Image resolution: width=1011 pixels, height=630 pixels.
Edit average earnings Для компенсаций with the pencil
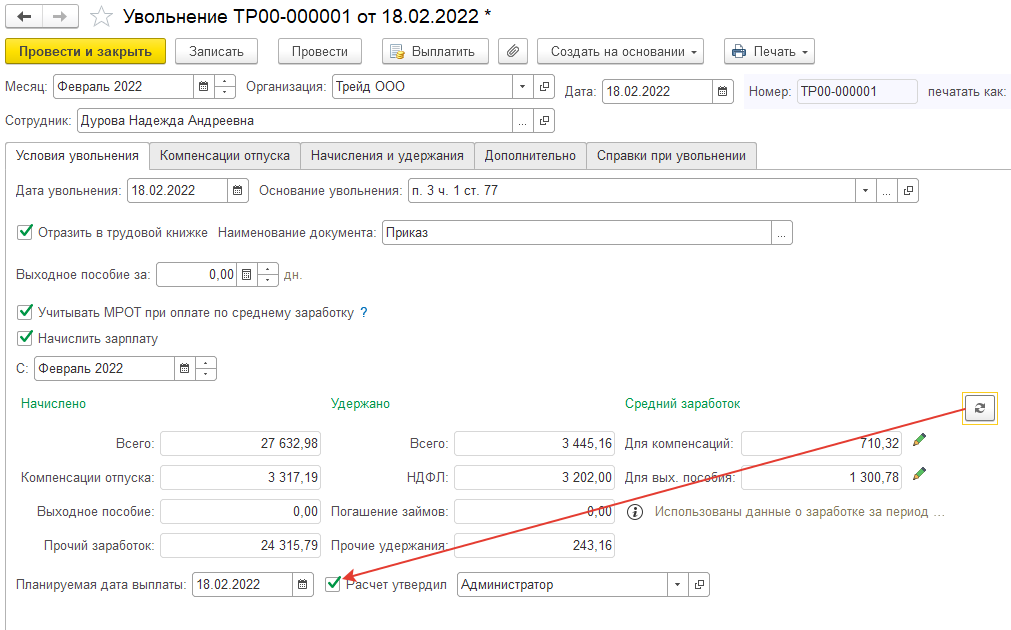tap(919, 440)
